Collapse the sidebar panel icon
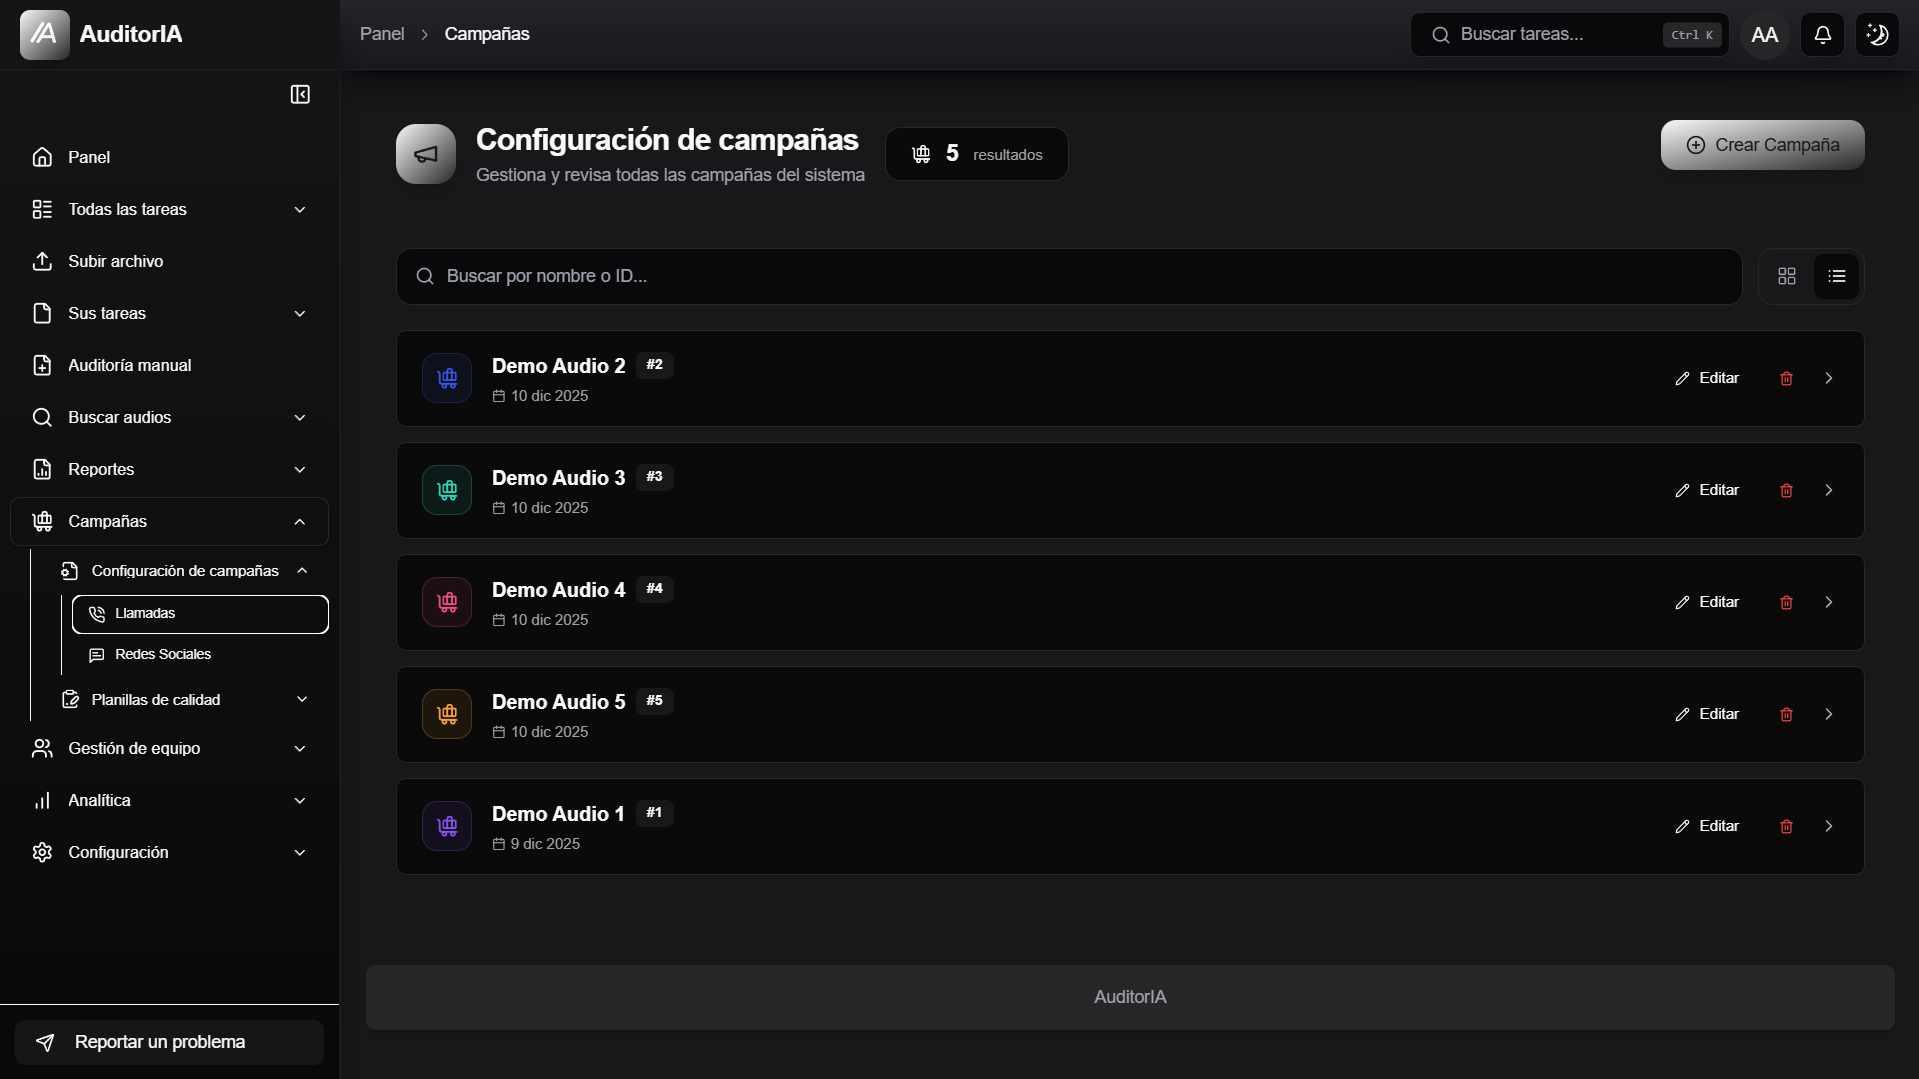 point(300,94)
